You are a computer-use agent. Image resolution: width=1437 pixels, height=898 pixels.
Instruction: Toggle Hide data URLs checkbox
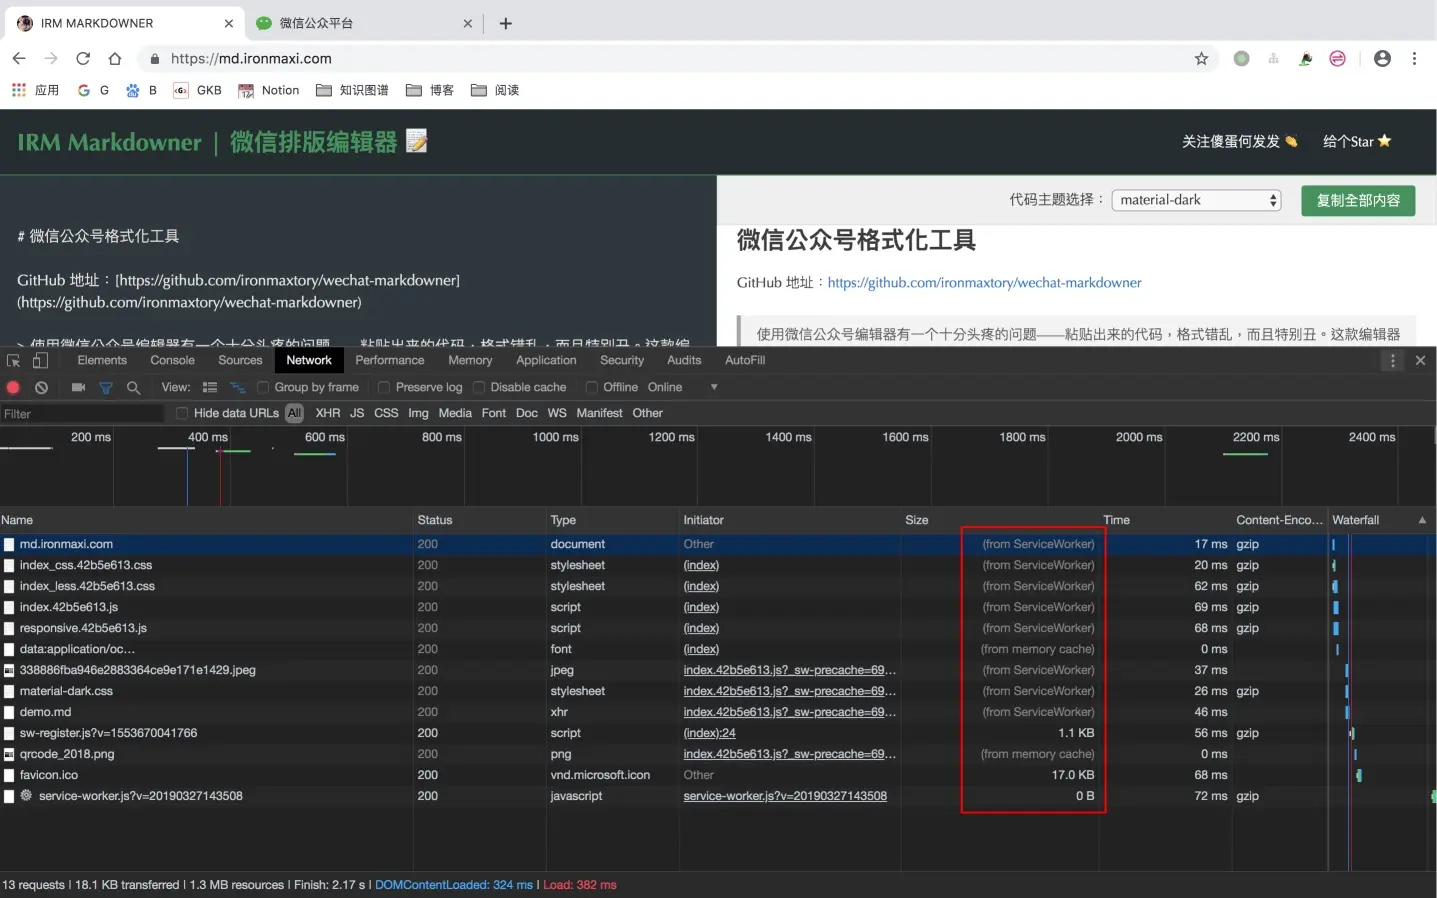tap(182, 413)
